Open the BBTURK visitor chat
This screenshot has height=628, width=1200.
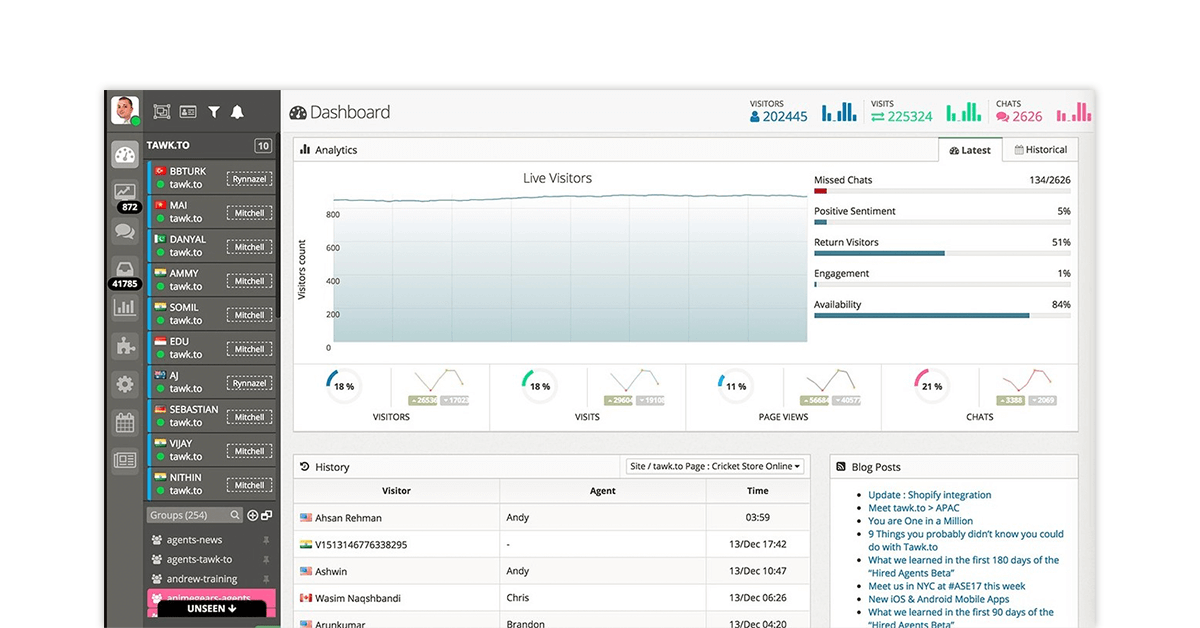pos(211,178)
